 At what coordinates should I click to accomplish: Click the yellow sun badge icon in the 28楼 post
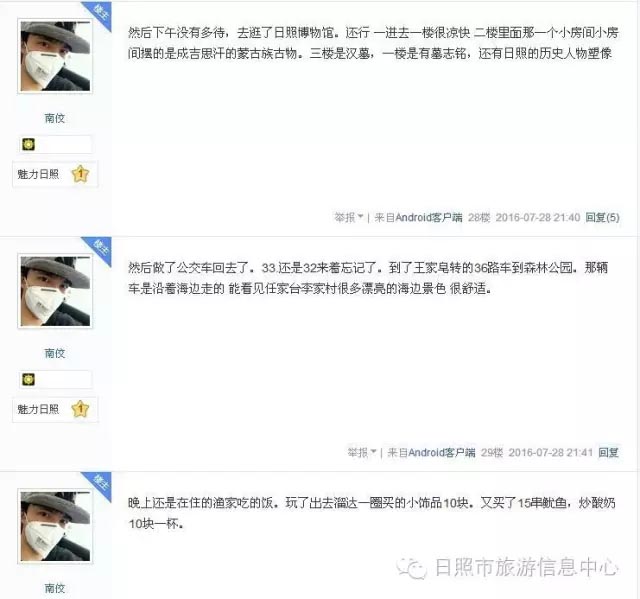(x=29, y=144)
